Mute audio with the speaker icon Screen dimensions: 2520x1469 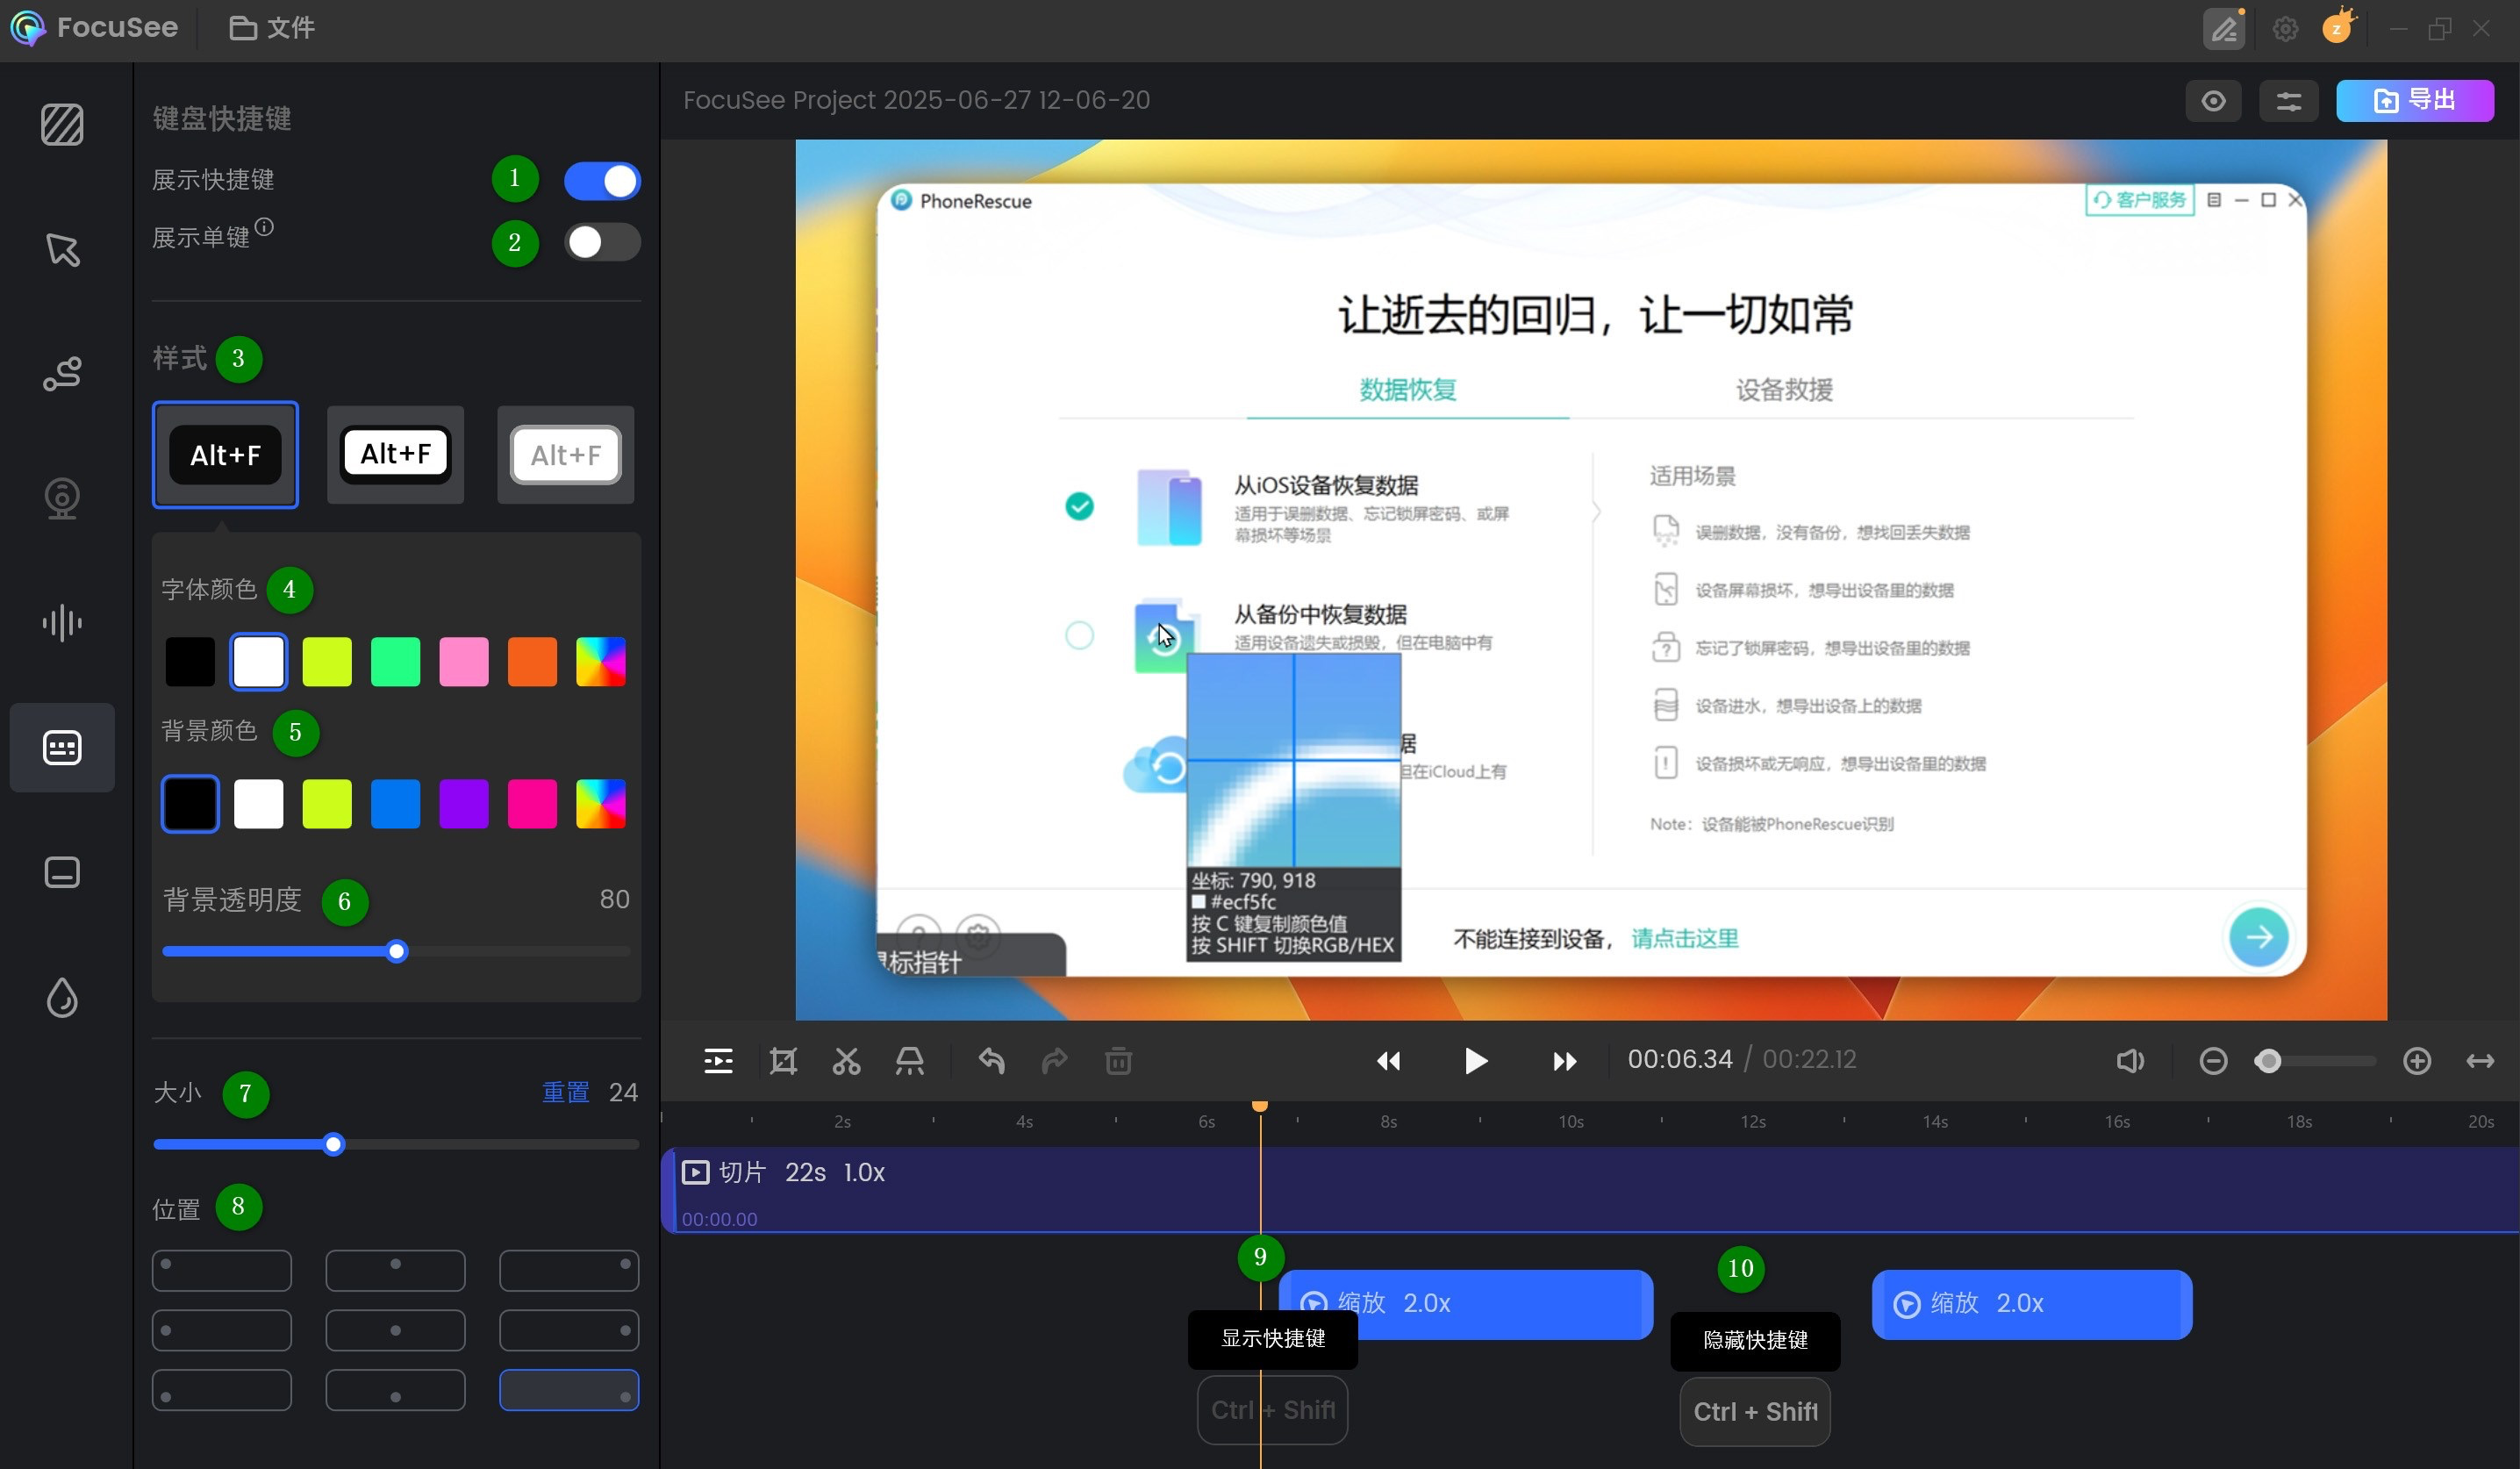tap(2130, 1060)
